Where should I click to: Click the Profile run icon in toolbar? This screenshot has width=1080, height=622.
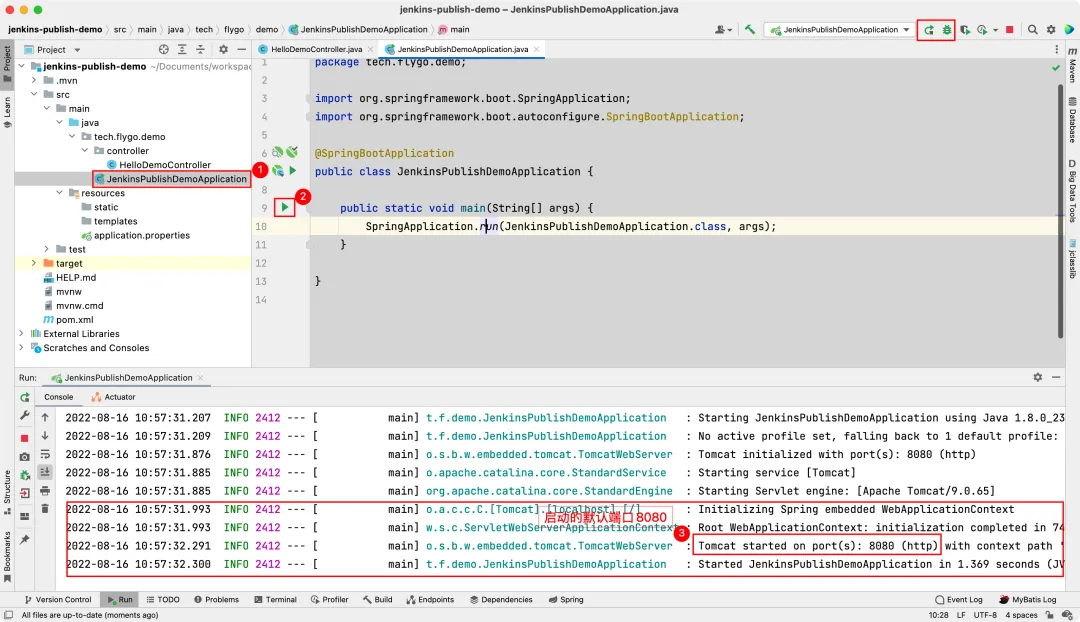coord(982,30)
